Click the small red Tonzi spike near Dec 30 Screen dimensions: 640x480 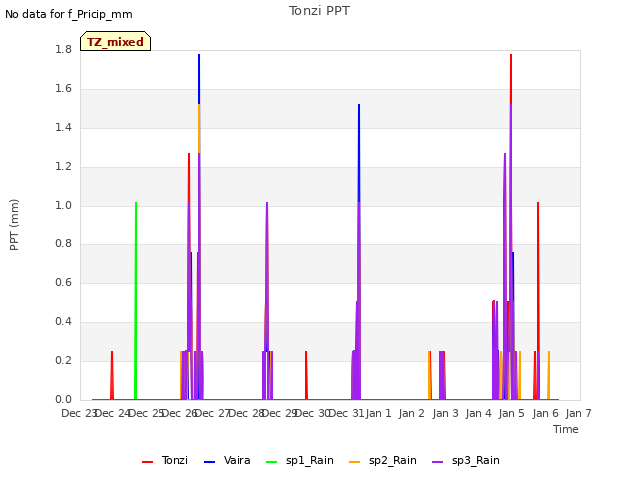[x=306, y=375]
